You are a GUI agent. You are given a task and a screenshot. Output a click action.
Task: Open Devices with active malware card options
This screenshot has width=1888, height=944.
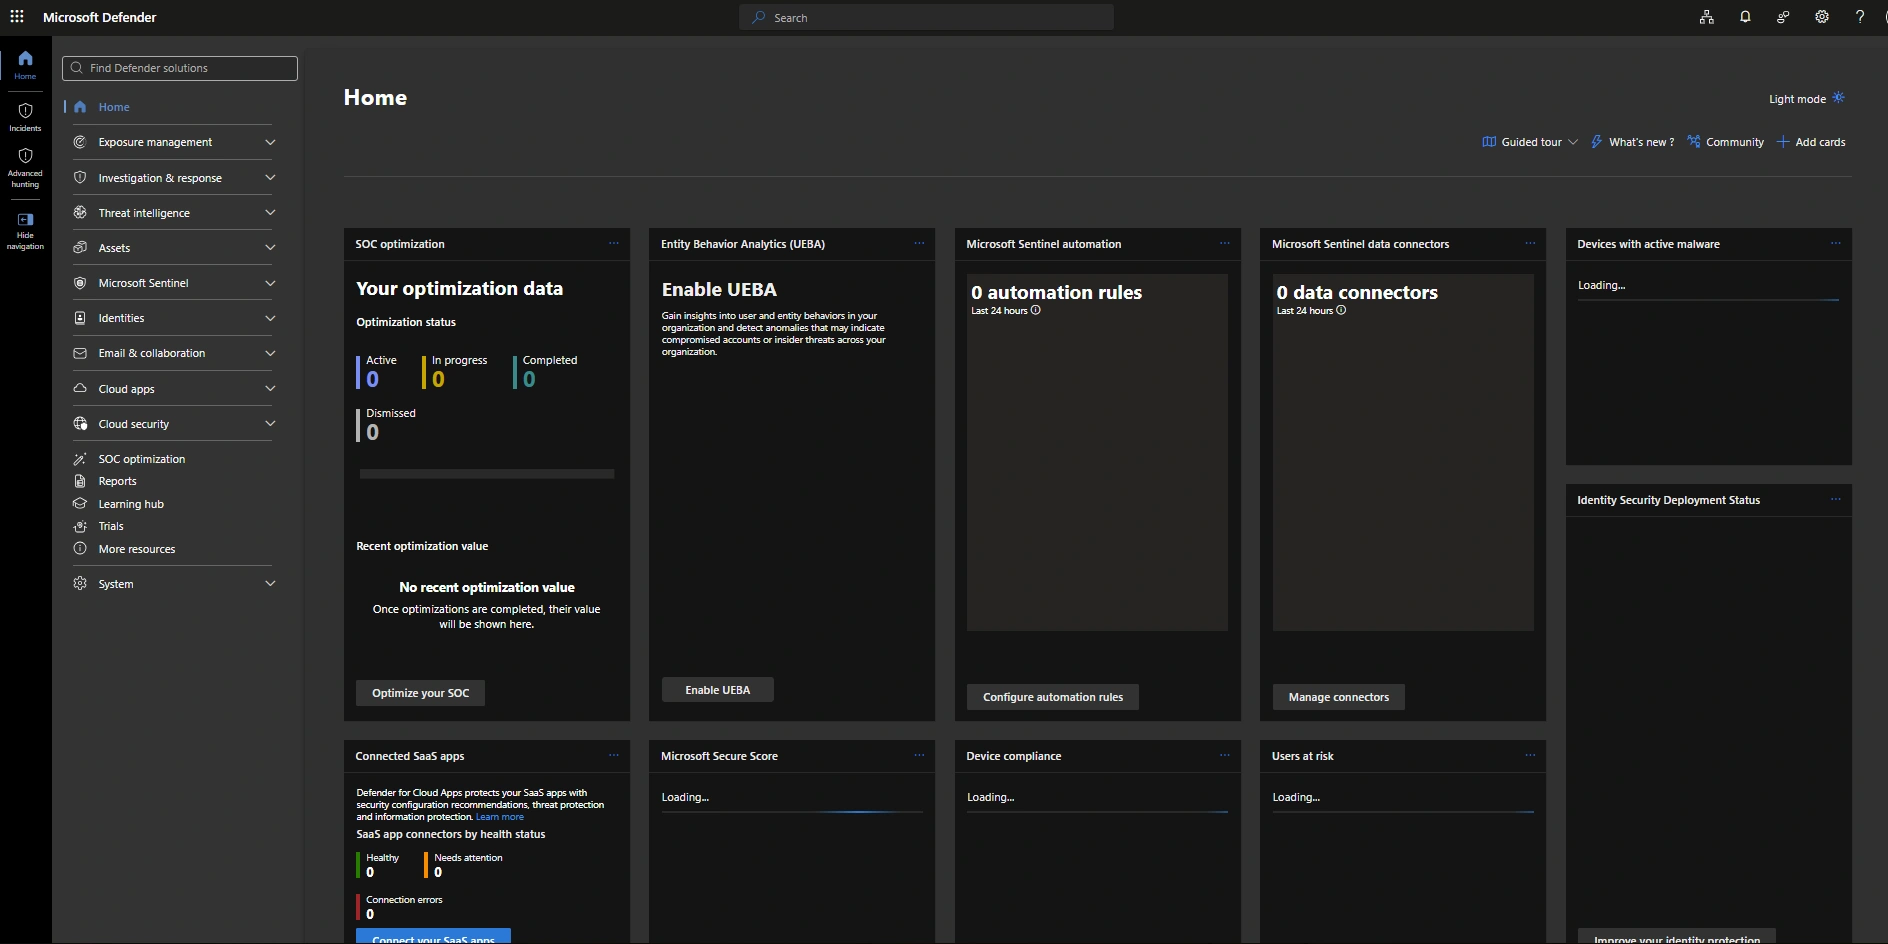pos(1836,244)
